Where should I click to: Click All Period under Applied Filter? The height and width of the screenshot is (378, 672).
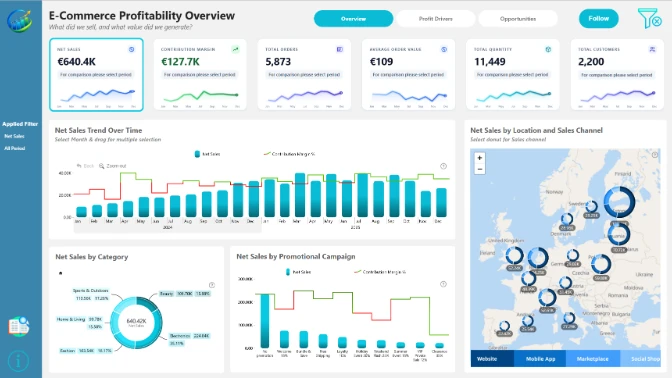pos(15,148)
